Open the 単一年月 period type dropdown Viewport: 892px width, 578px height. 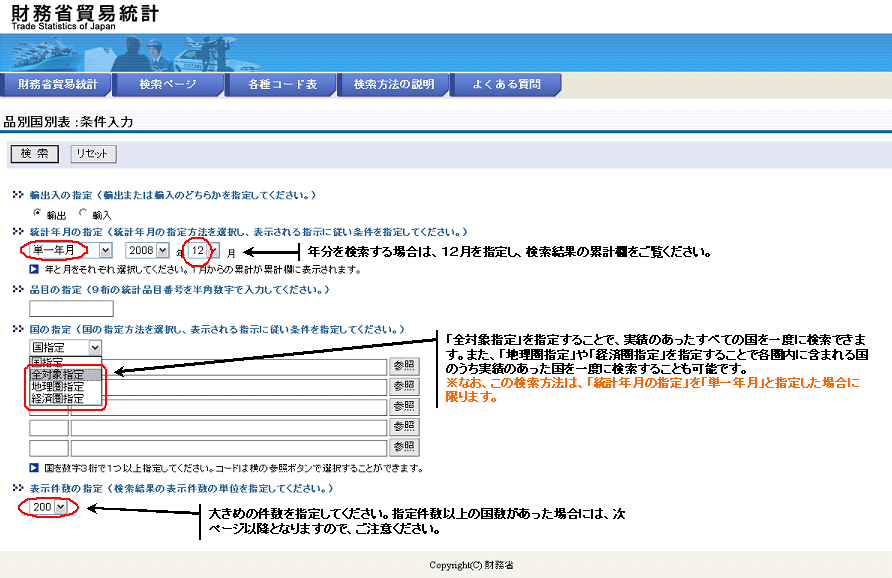pos(70,250)
